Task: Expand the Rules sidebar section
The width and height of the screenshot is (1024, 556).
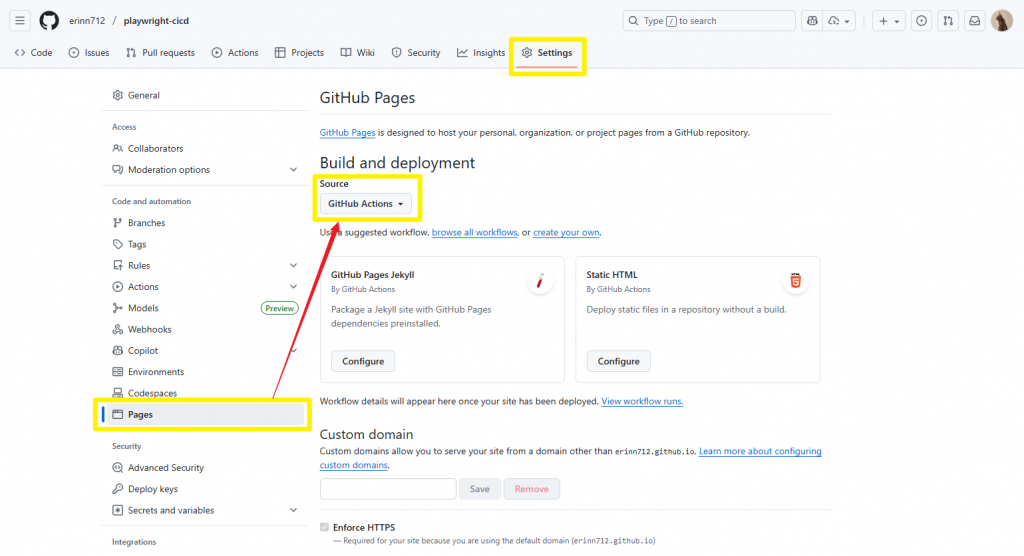Action: coord(293,265)
